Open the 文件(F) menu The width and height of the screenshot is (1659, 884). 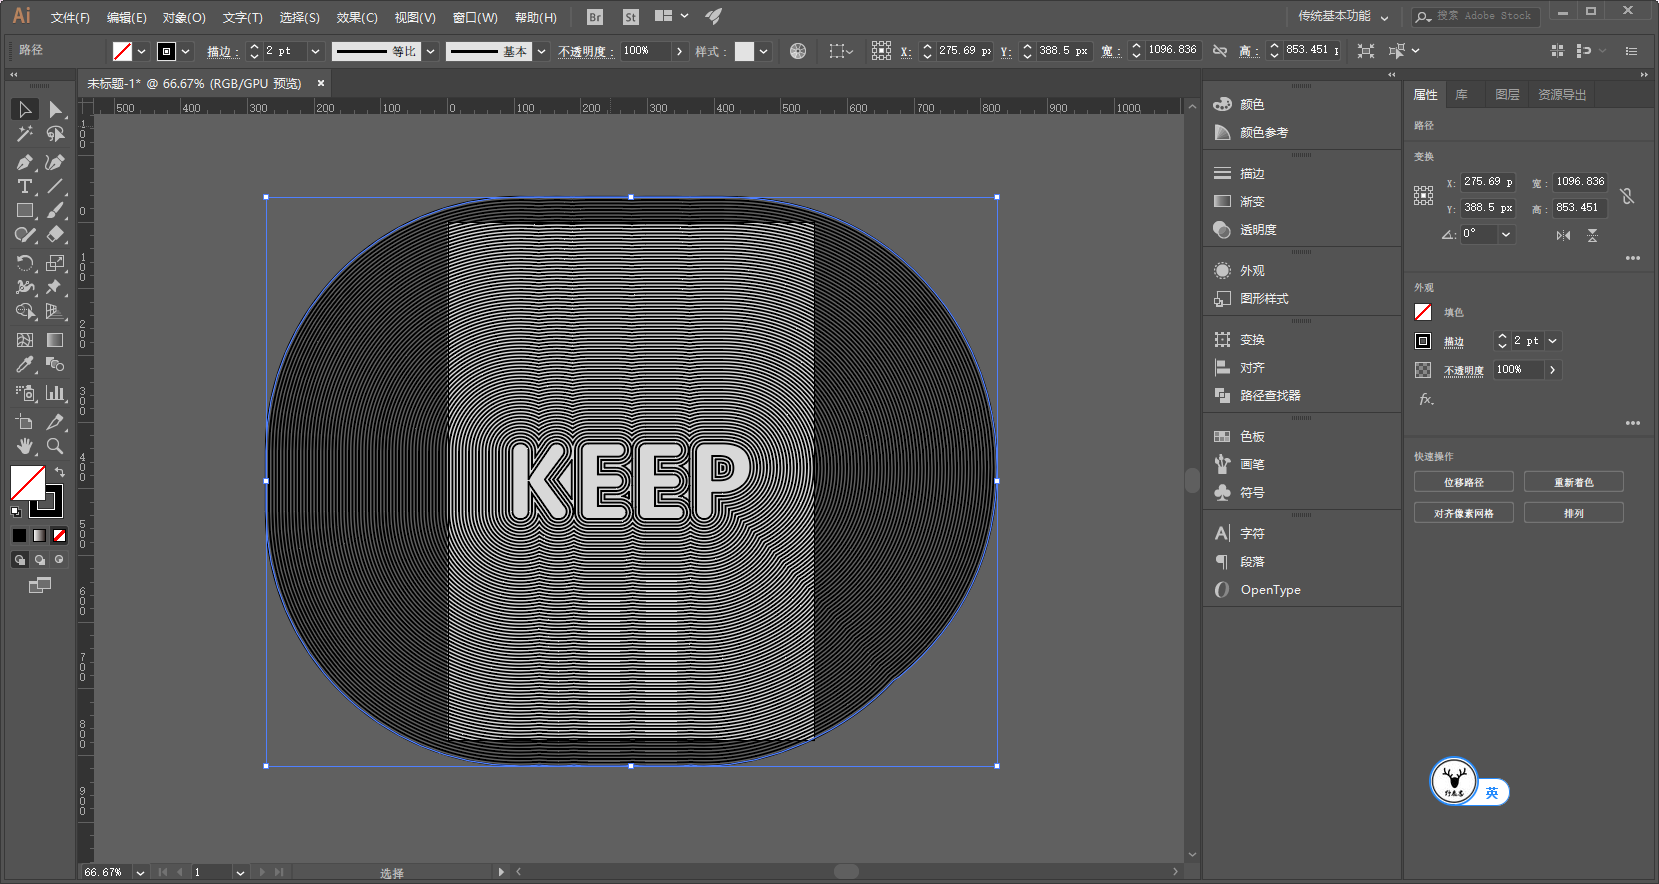pyautogui.click(x=70, y=17)
